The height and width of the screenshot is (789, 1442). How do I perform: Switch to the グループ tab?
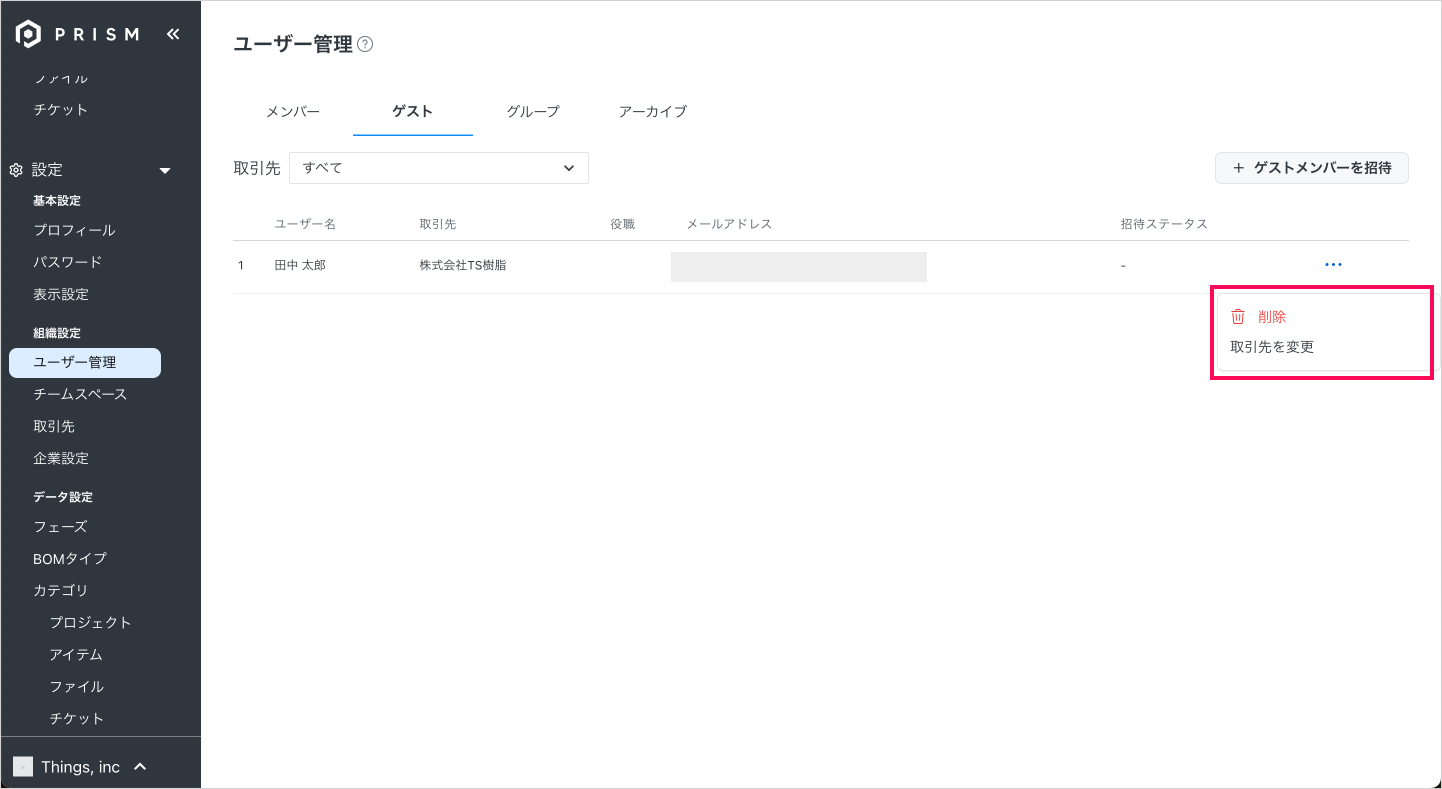coord(532,112)
